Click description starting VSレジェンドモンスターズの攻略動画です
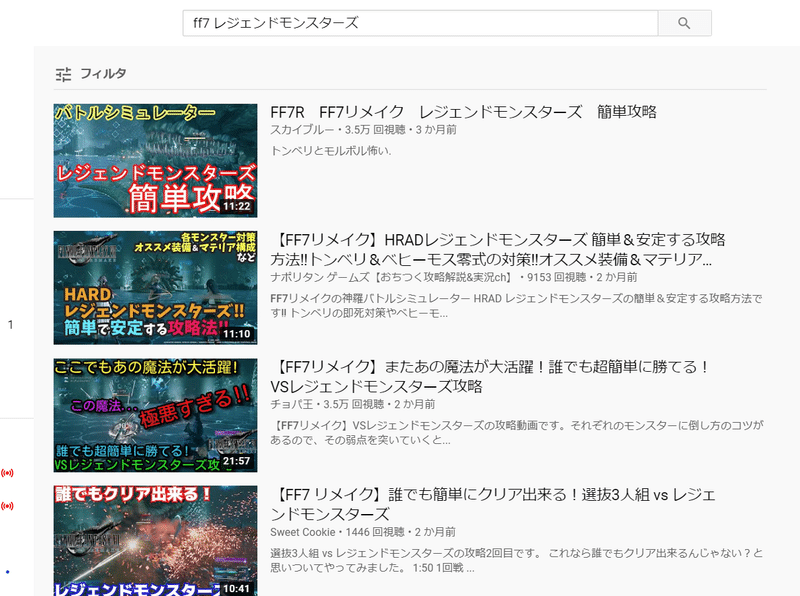This screenshot has width=800, height=596. (517, 433)
